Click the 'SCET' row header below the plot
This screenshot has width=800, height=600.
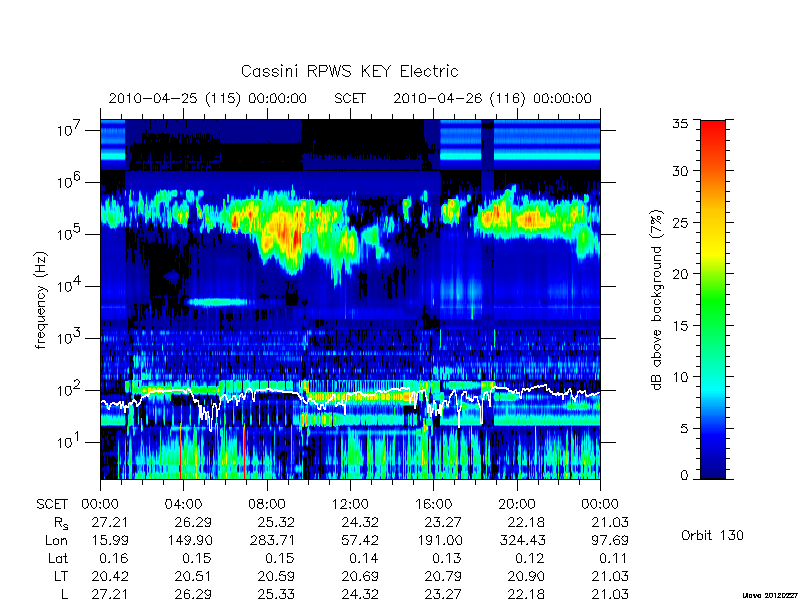52,504
